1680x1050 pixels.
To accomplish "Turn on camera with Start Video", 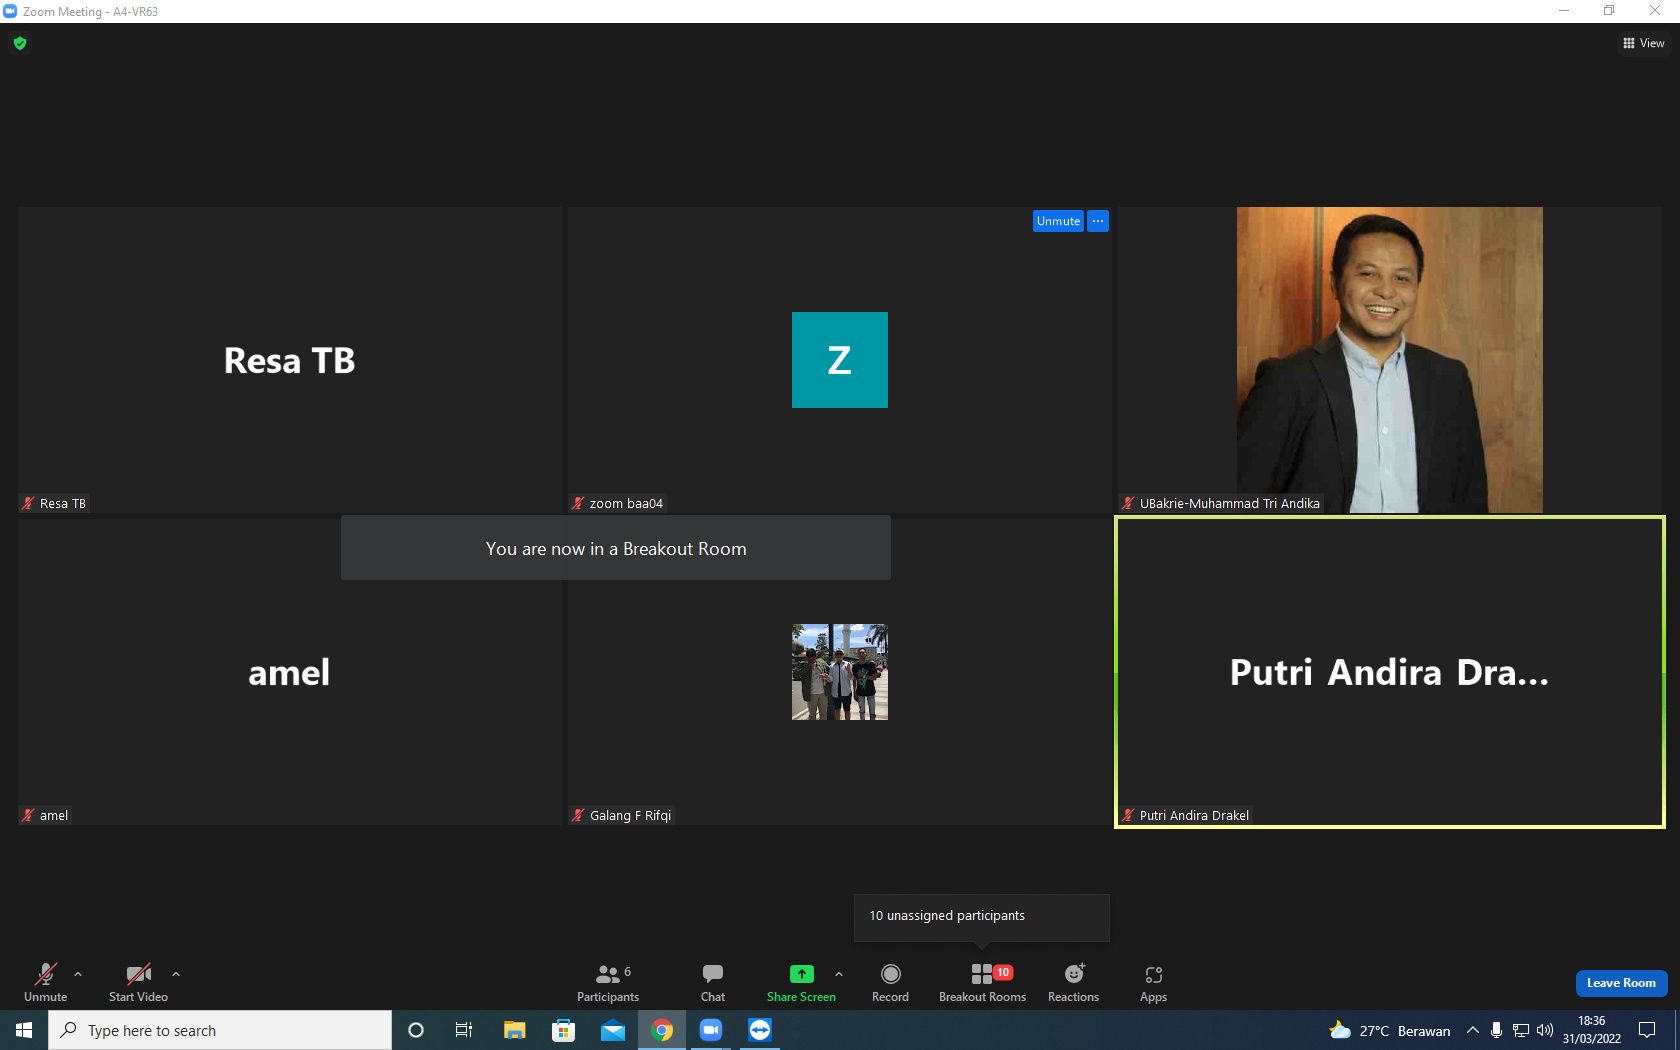I will [x=138, y=982].
